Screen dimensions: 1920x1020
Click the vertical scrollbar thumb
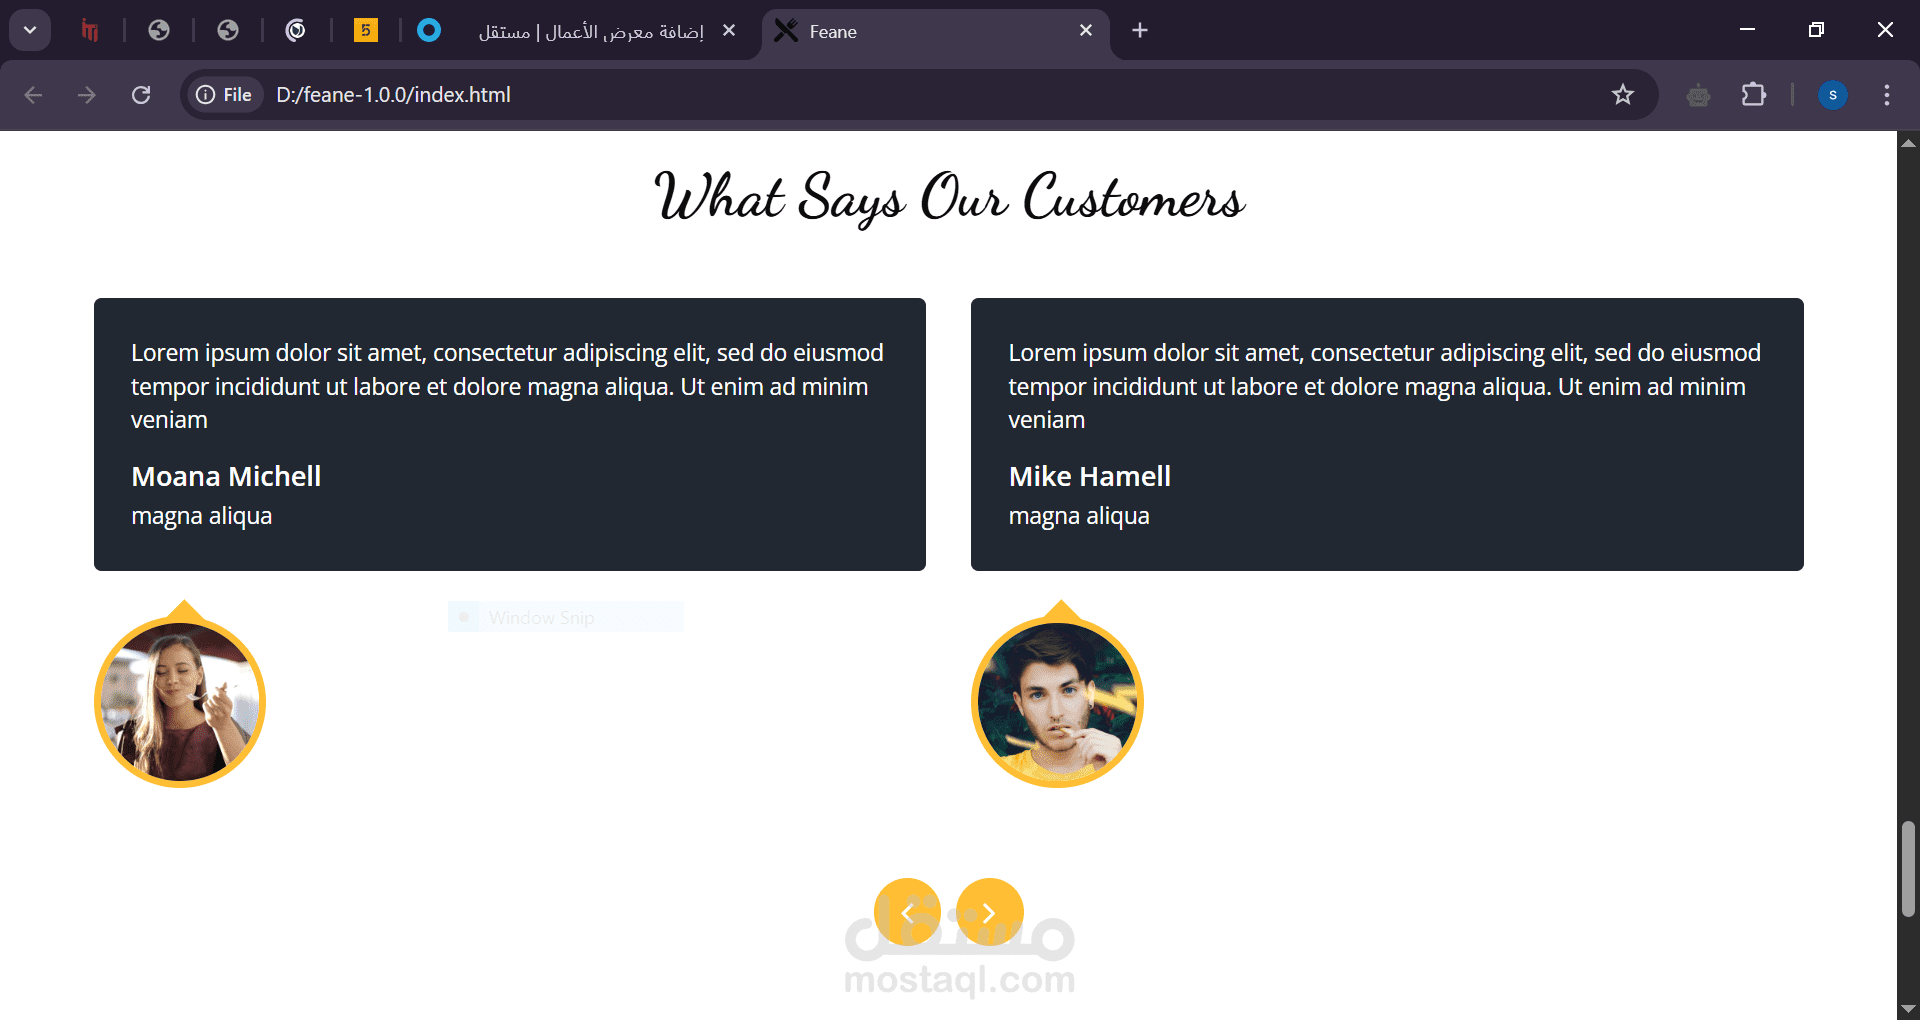point(1908,868)
